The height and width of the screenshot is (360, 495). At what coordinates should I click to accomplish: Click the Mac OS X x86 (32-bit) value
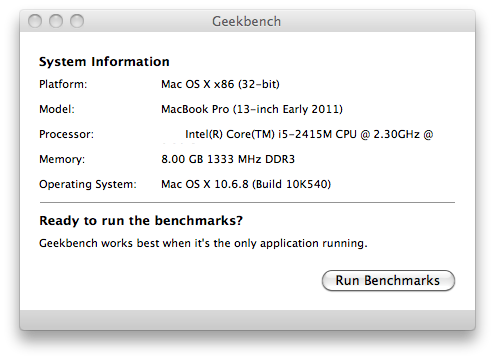(220, 84)
